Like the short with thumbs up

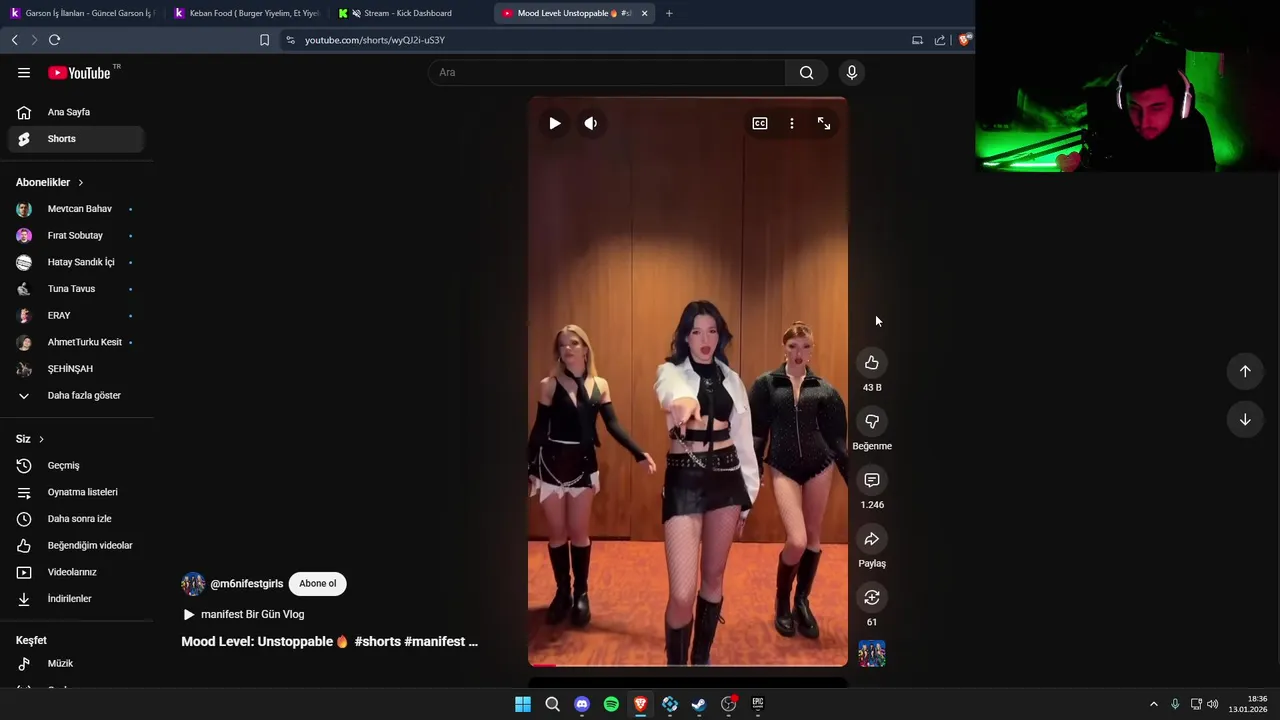(872, 362)
